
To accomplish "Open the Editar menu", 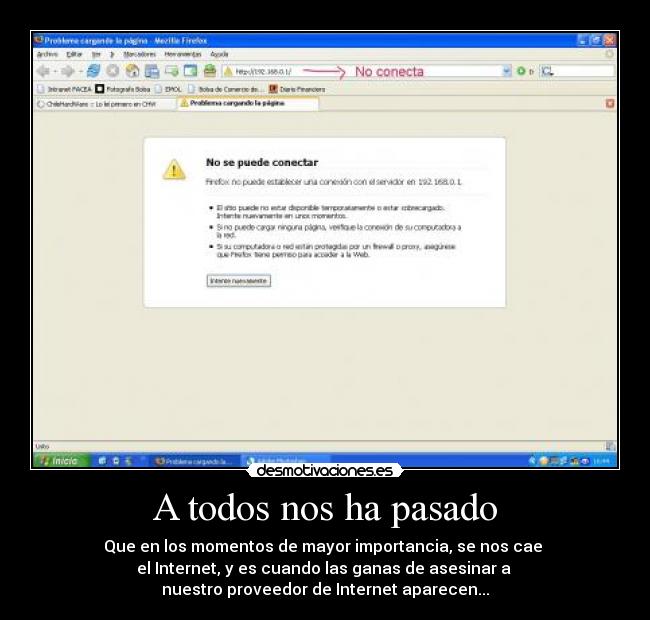I will [74, 54].
